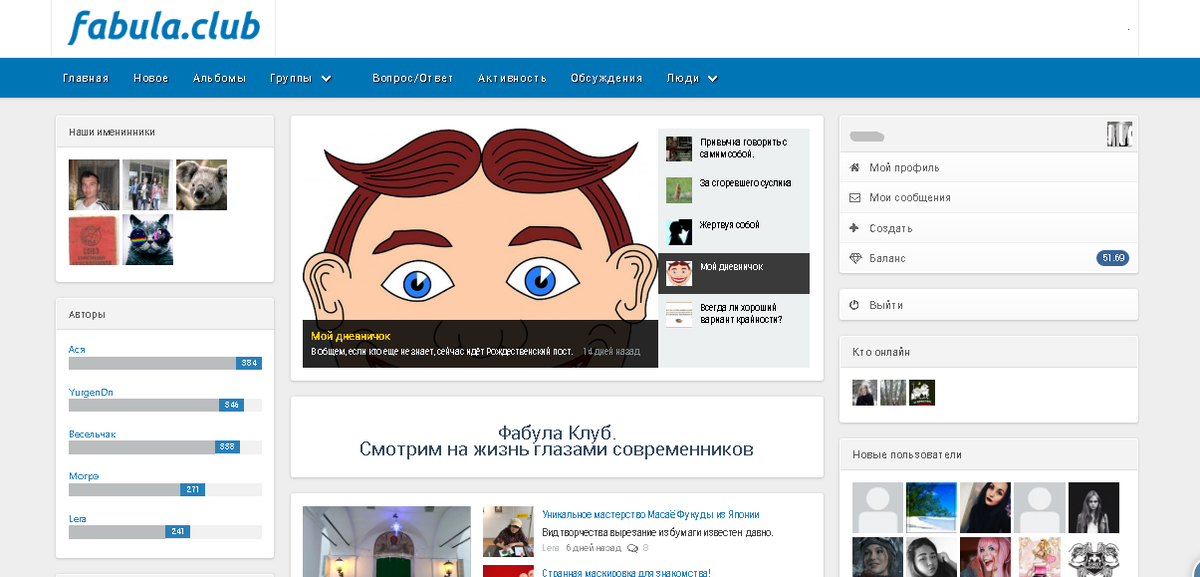Click Ася's rating bar showing 384
The height and width of the screenshot is (577, 1200).
(165, 363)
